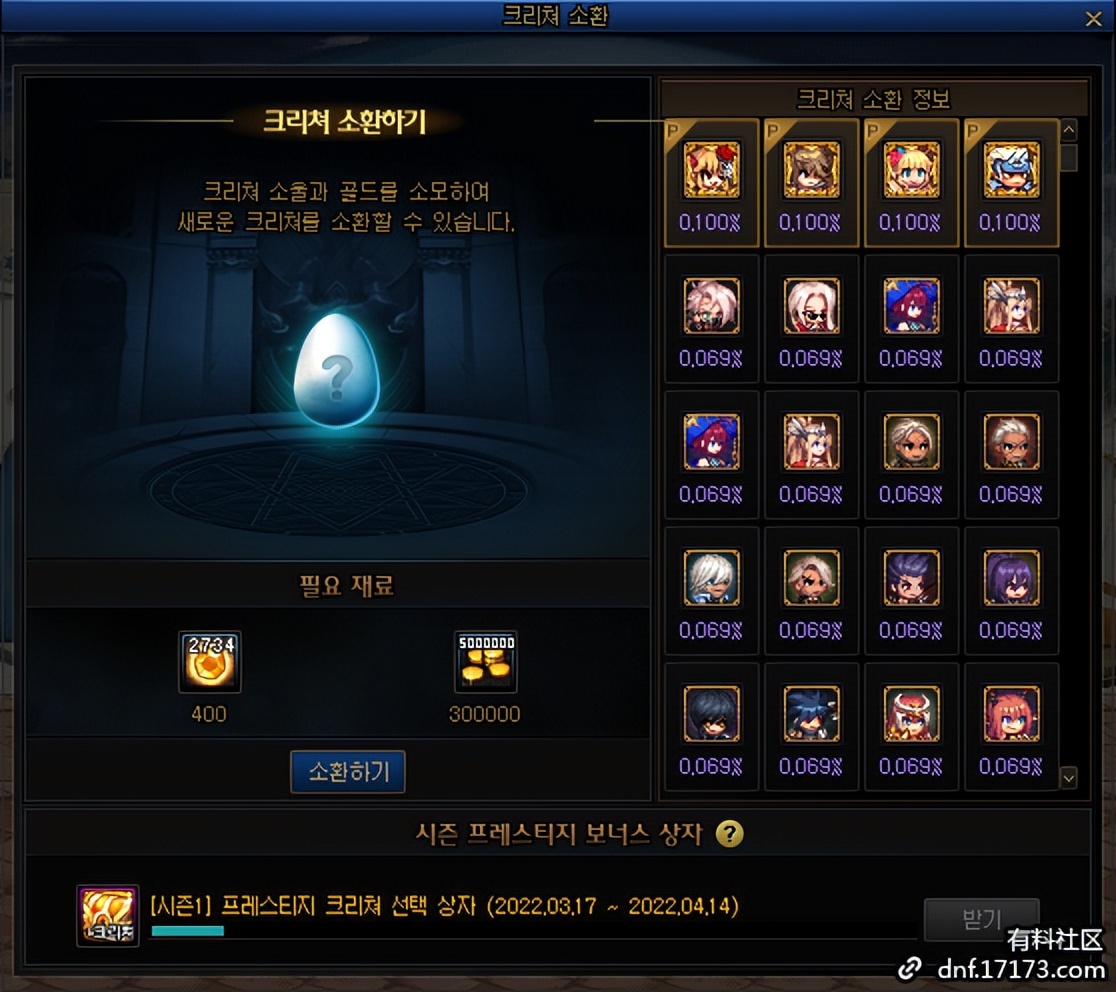Click the 크리쳐 소환 정보 panel header
Viewport: 1116px width, 992px height.
873,99
